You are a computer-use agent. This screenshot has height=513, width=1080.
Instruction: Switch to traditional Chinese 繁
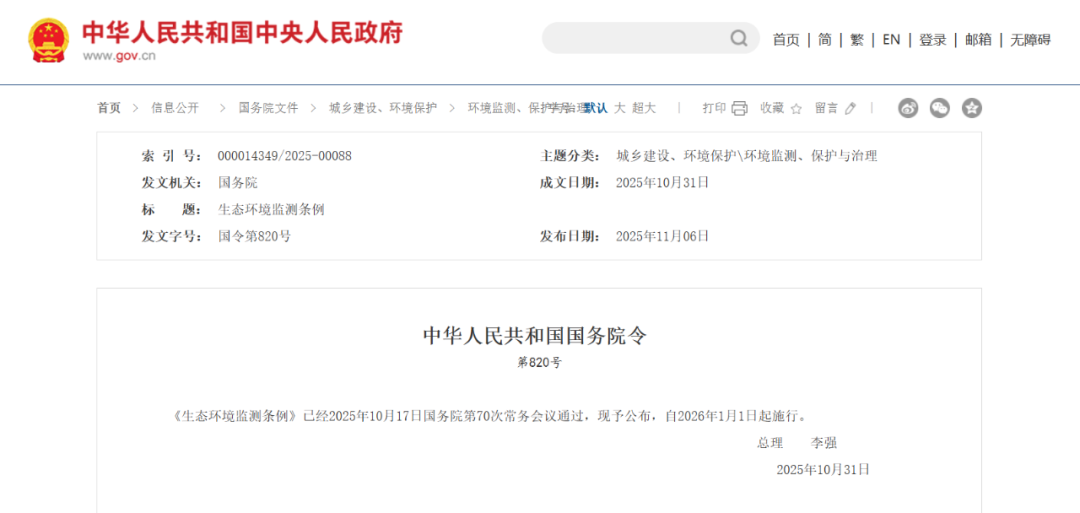857,40
